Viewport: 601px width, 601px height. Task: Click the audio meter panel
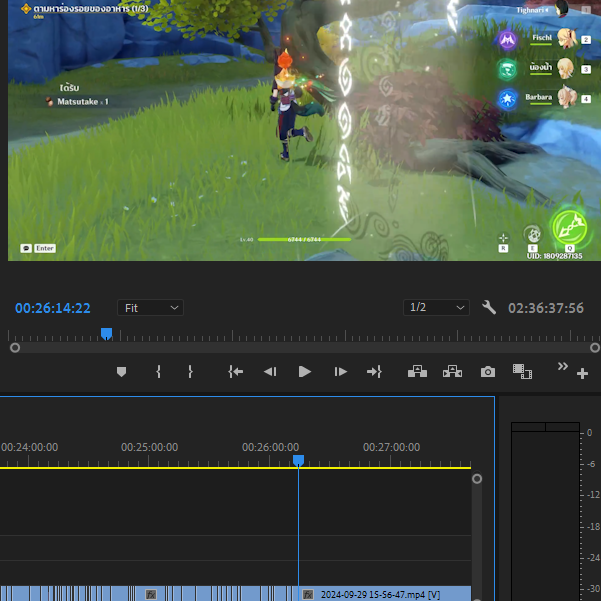click(545, 512)
